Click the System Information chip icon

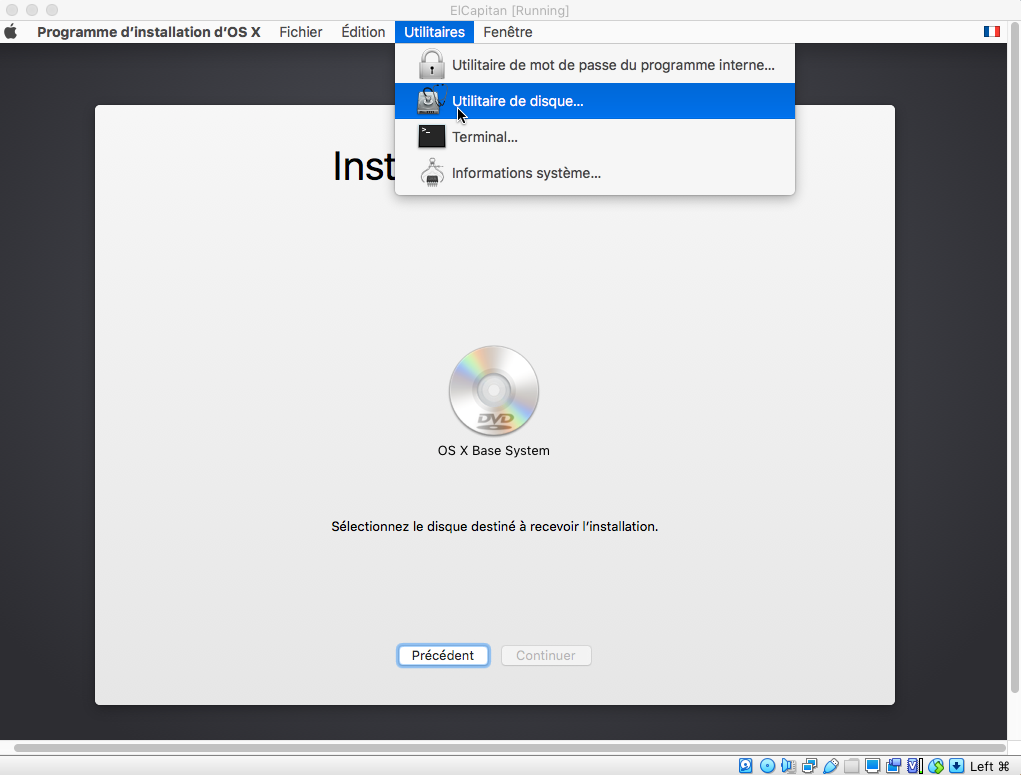tap(432, 173)
